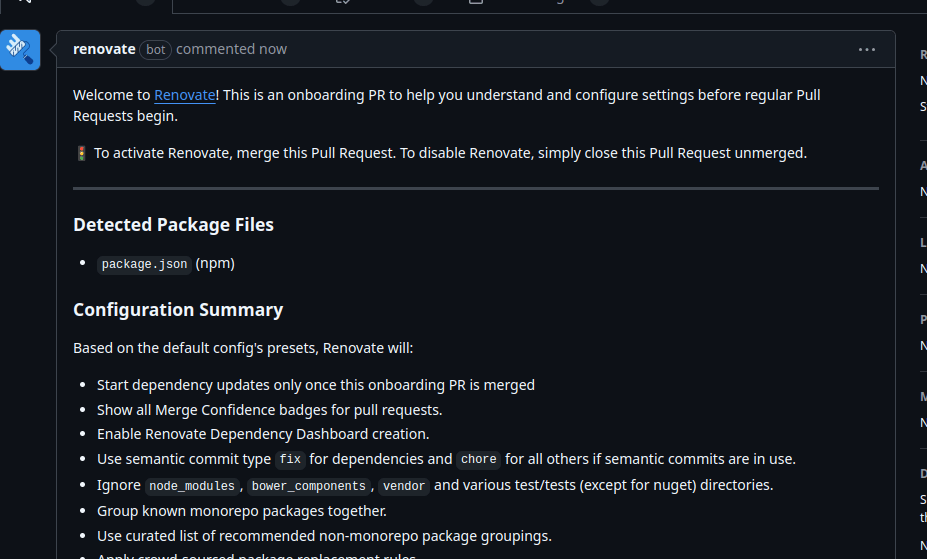The width and height of the screenshot is (927, 559).
Task: Click the 'Group known monorepo packages together' line
Action: tap(239, 511)
